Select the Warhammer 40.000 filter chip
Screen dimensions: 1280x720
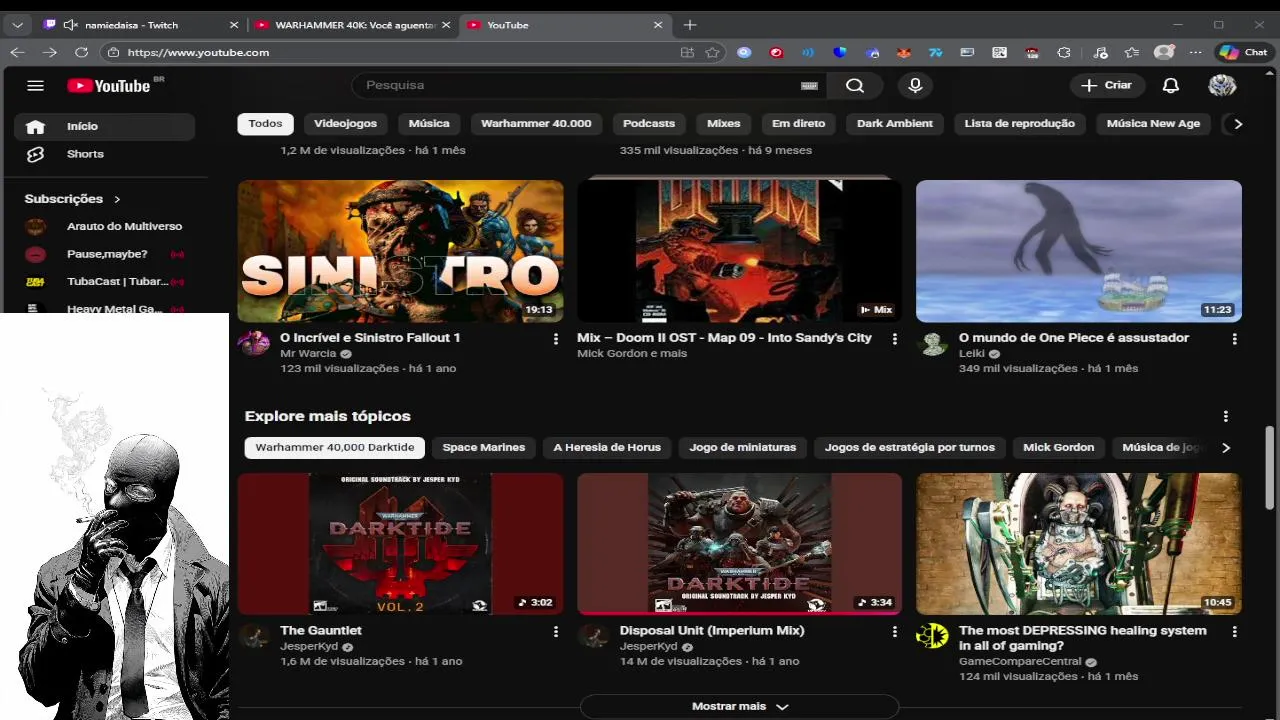(x=536, y=123)
